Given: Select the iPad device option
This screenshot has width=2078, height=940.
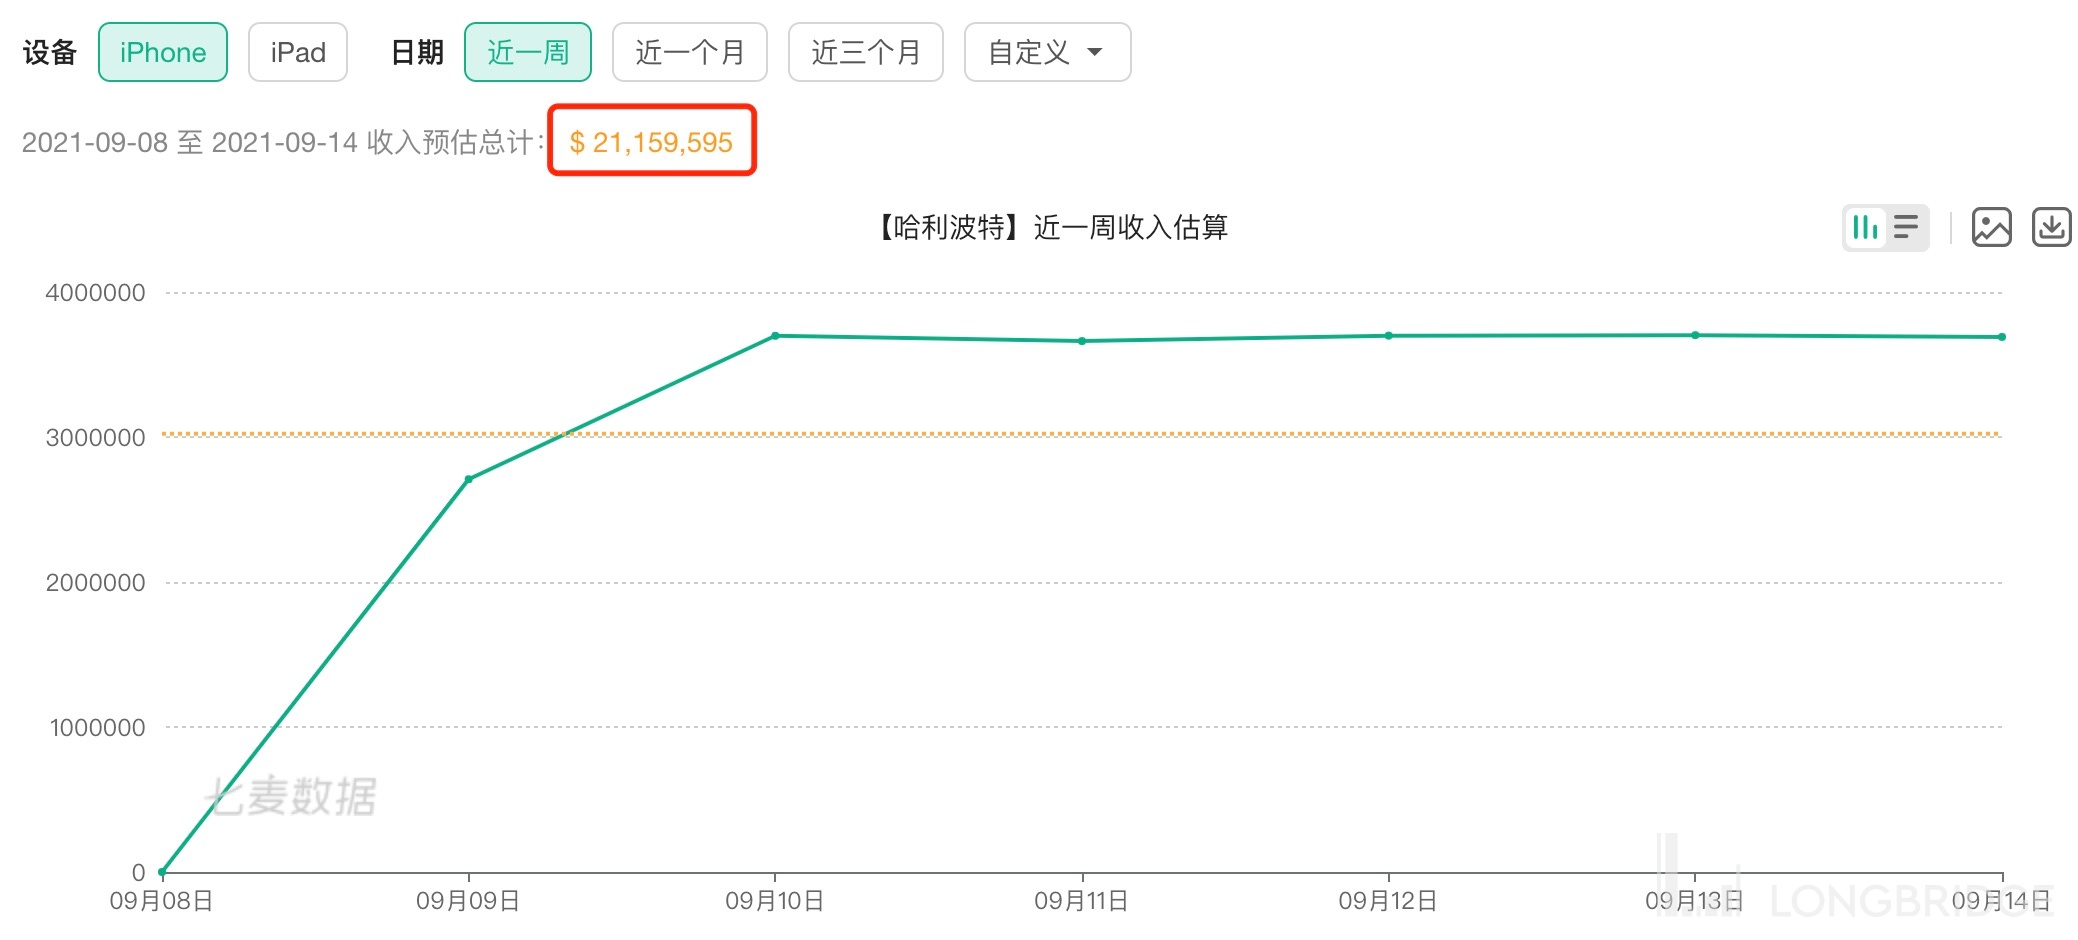Looking at the screenshot, I should point(298,52).
